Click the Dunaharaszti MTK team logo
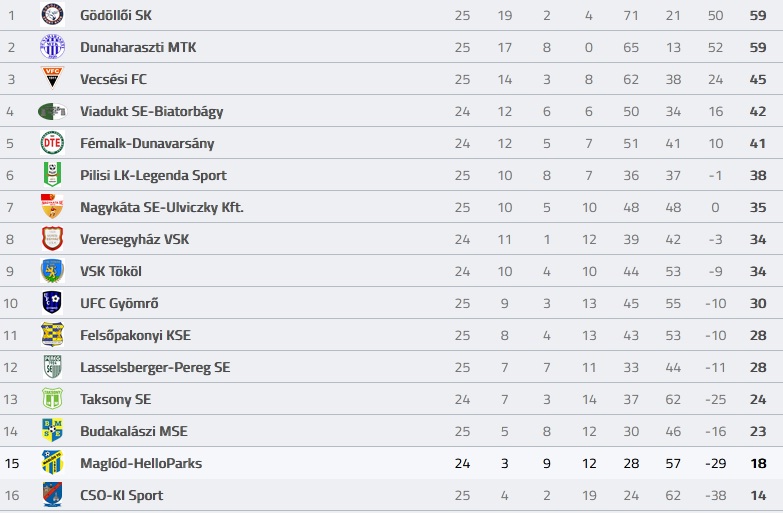The image size is (783, 513). [52, 47]
